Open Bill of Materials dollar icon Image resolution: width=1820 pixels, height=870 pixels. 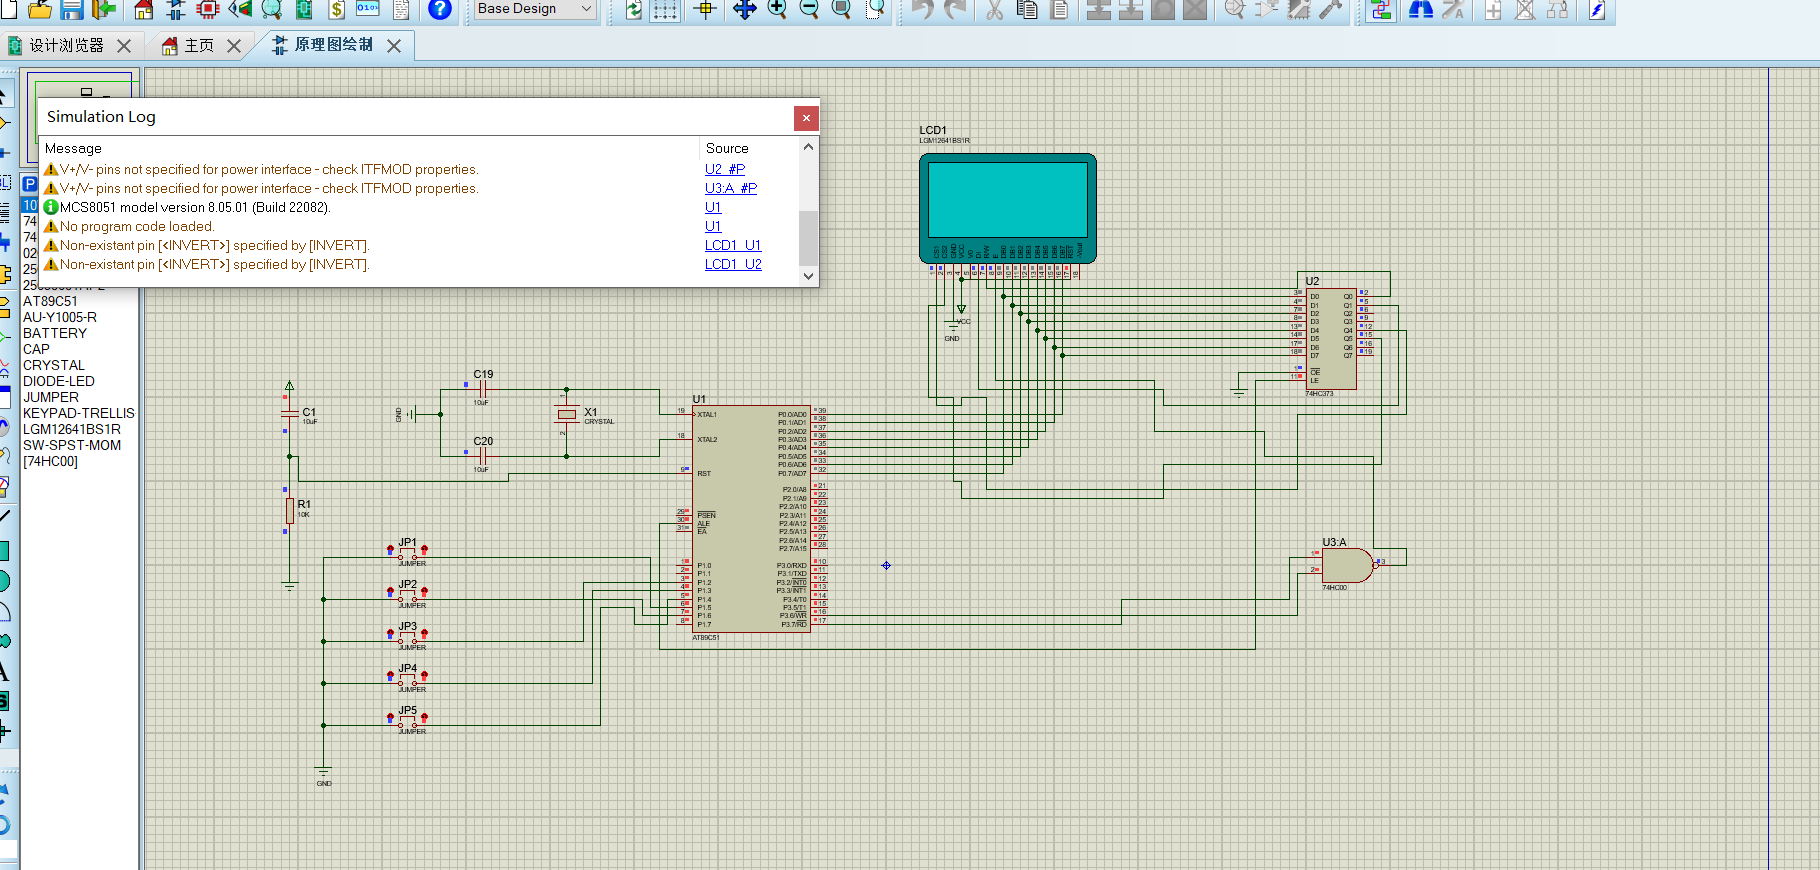[x=336, y=10]
